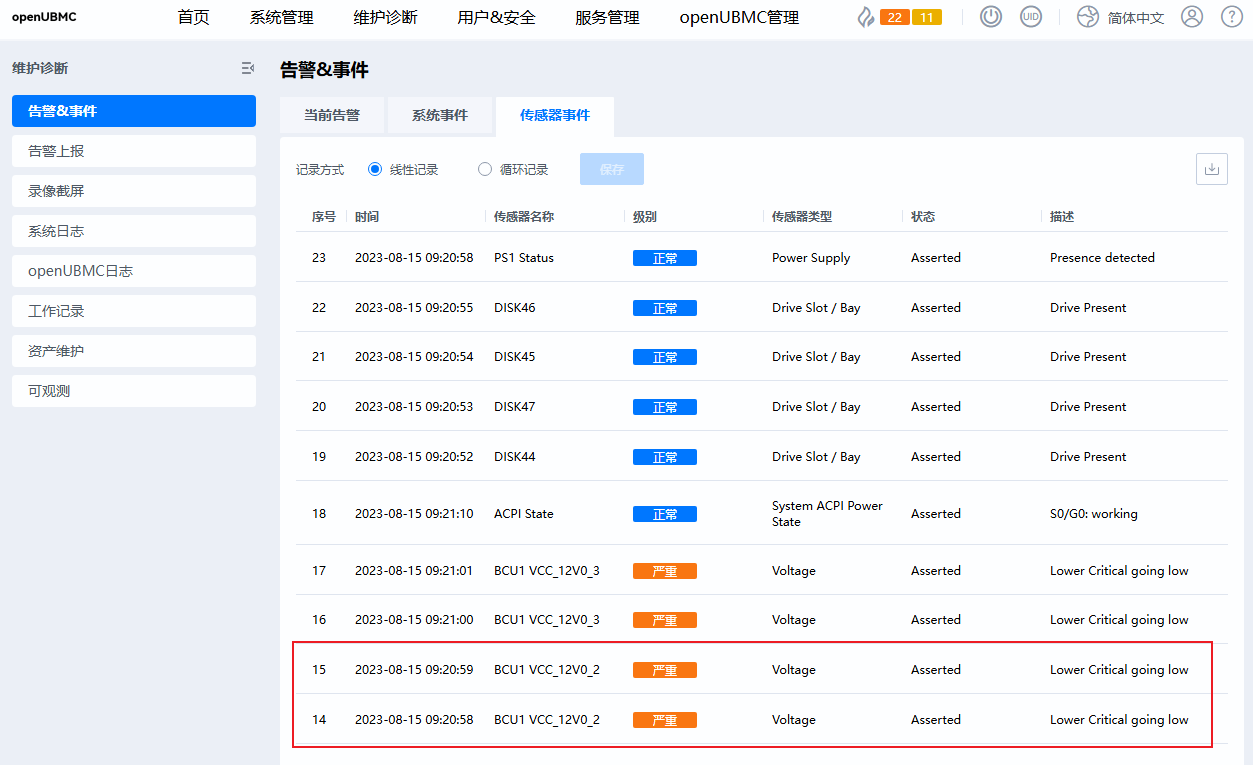Open the 用户&安全 top menu
Viewport: 1253px width, 765px height.
point(496,17)
